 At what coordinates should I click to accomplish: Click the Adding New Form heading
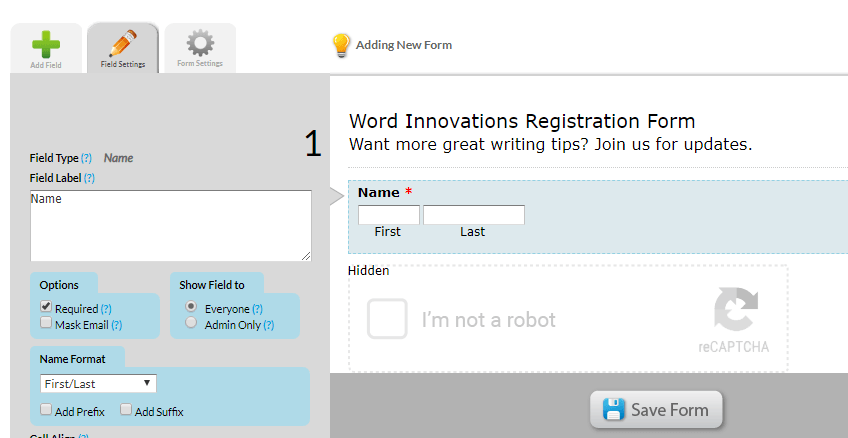click(404, 45)
